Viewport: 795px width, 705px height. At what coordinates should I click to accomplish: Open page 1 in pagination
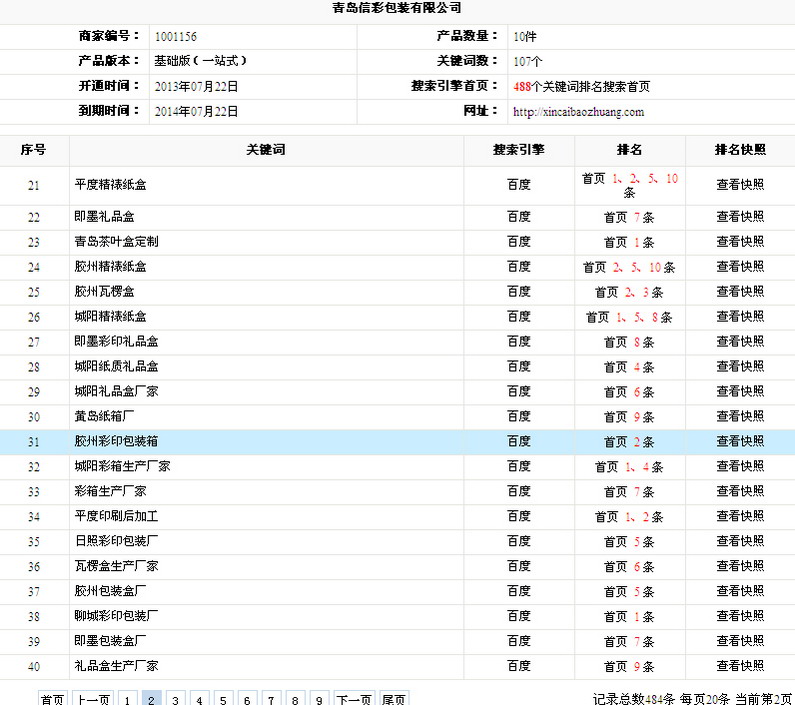[127, 700]
